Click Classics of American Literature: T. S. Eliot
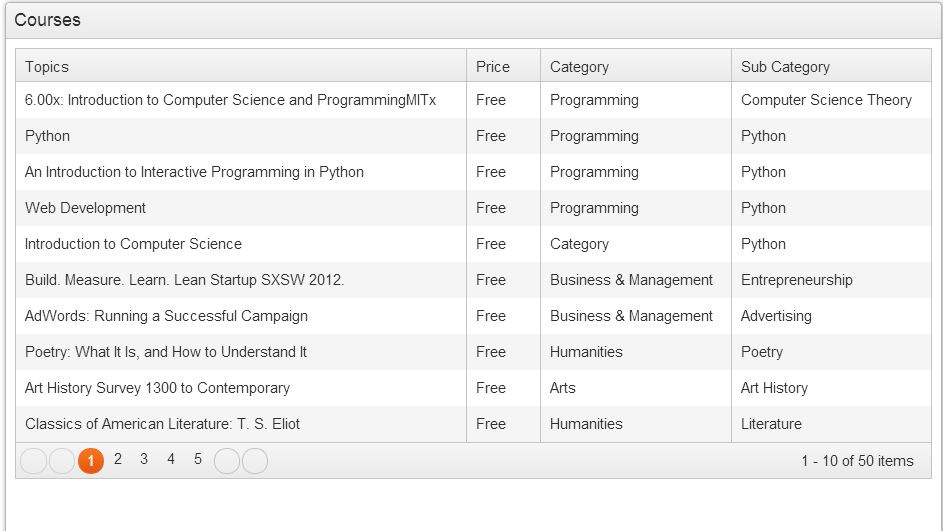The image size is (943, 531). [162, 424]
